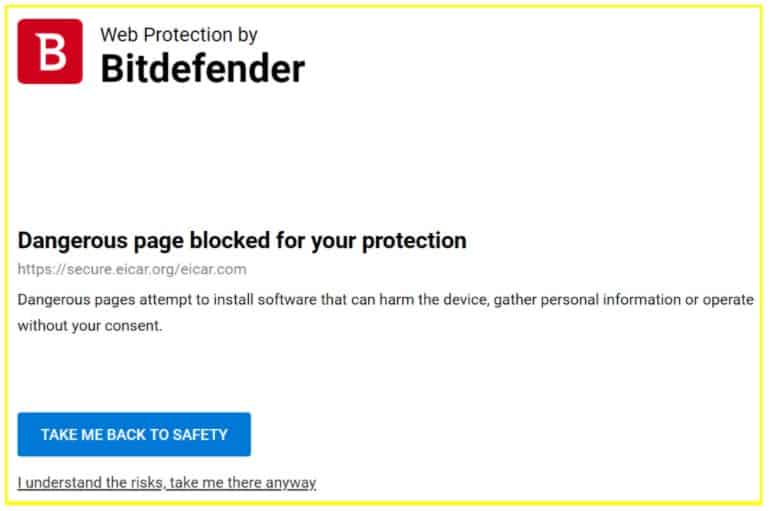Click 'Take me back to safety' button
769x511 pixels.
click(x=134, y=434)
